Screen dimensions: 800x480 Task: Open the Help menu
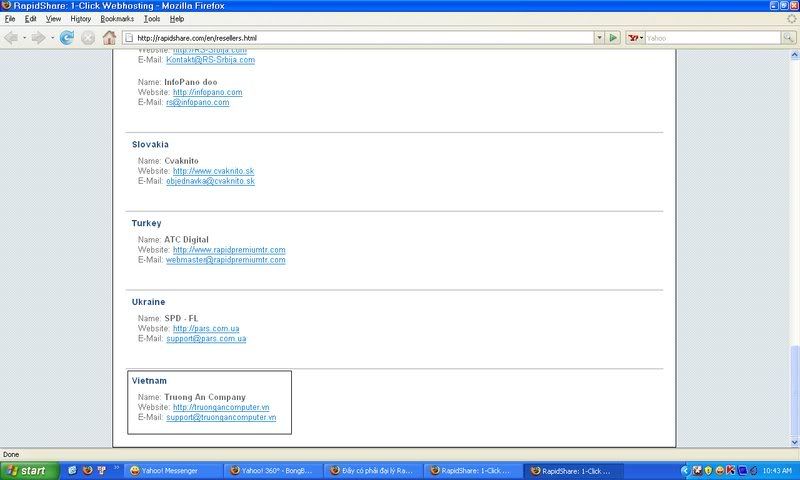click(177, 19)
